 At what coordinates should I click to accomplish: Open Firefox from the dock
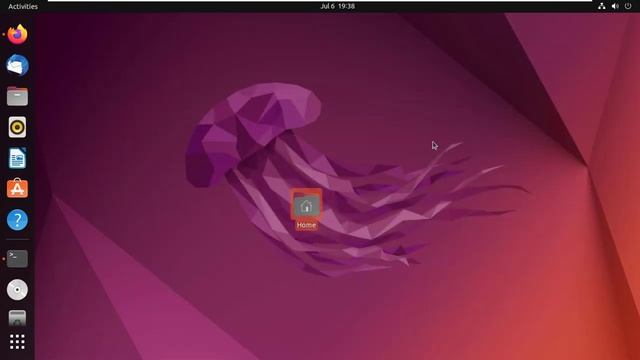pos(17,34)
